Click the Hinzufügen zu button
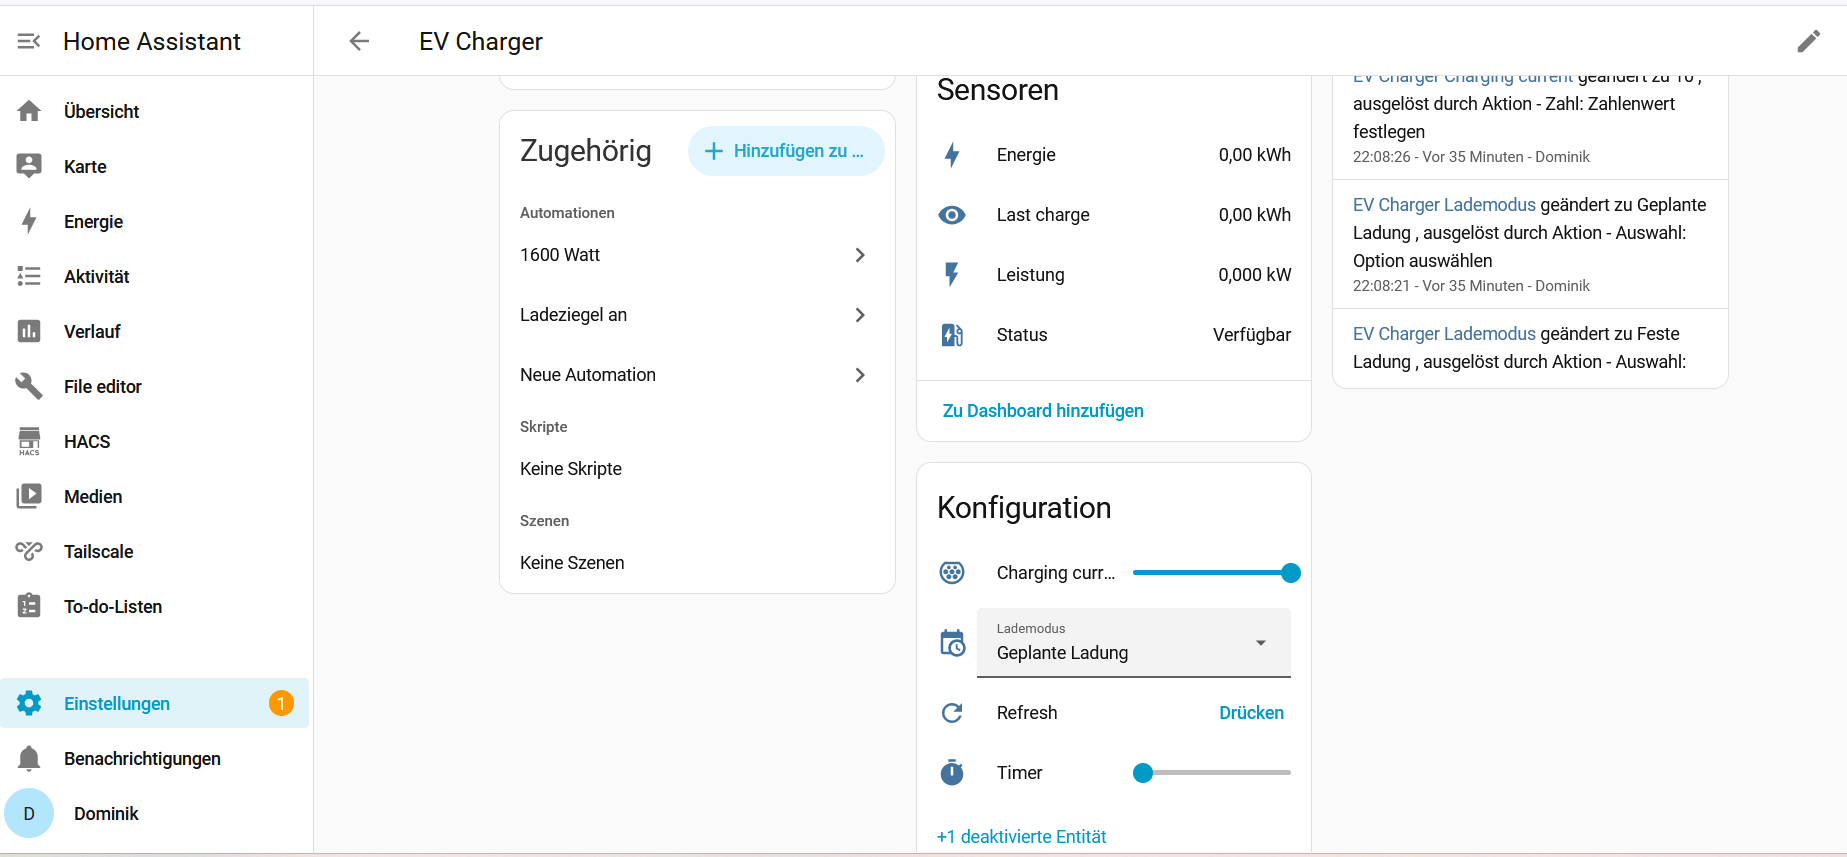This screenshot has width=1847, height=857. [x=786, y=151]
